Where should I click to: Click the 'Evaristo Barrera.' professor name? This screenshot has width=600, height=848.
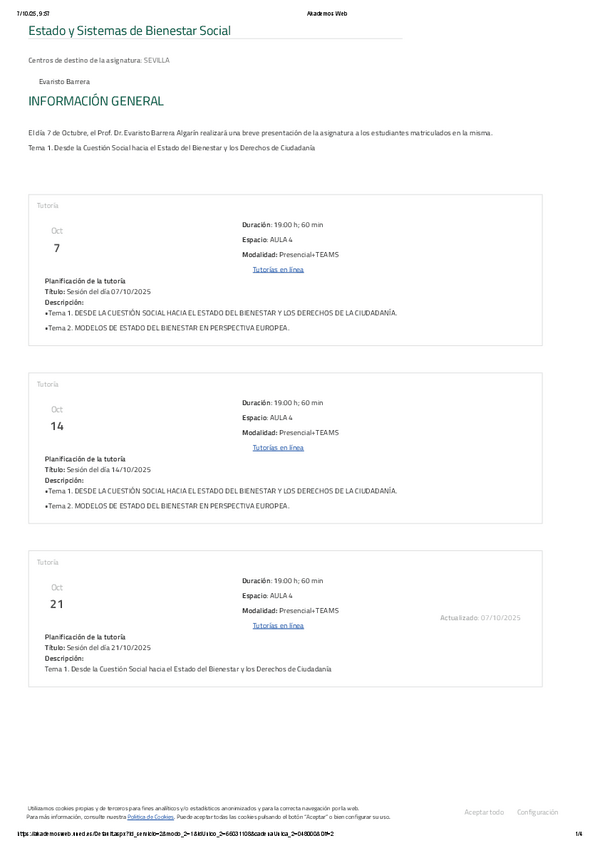tap(65, 80)
